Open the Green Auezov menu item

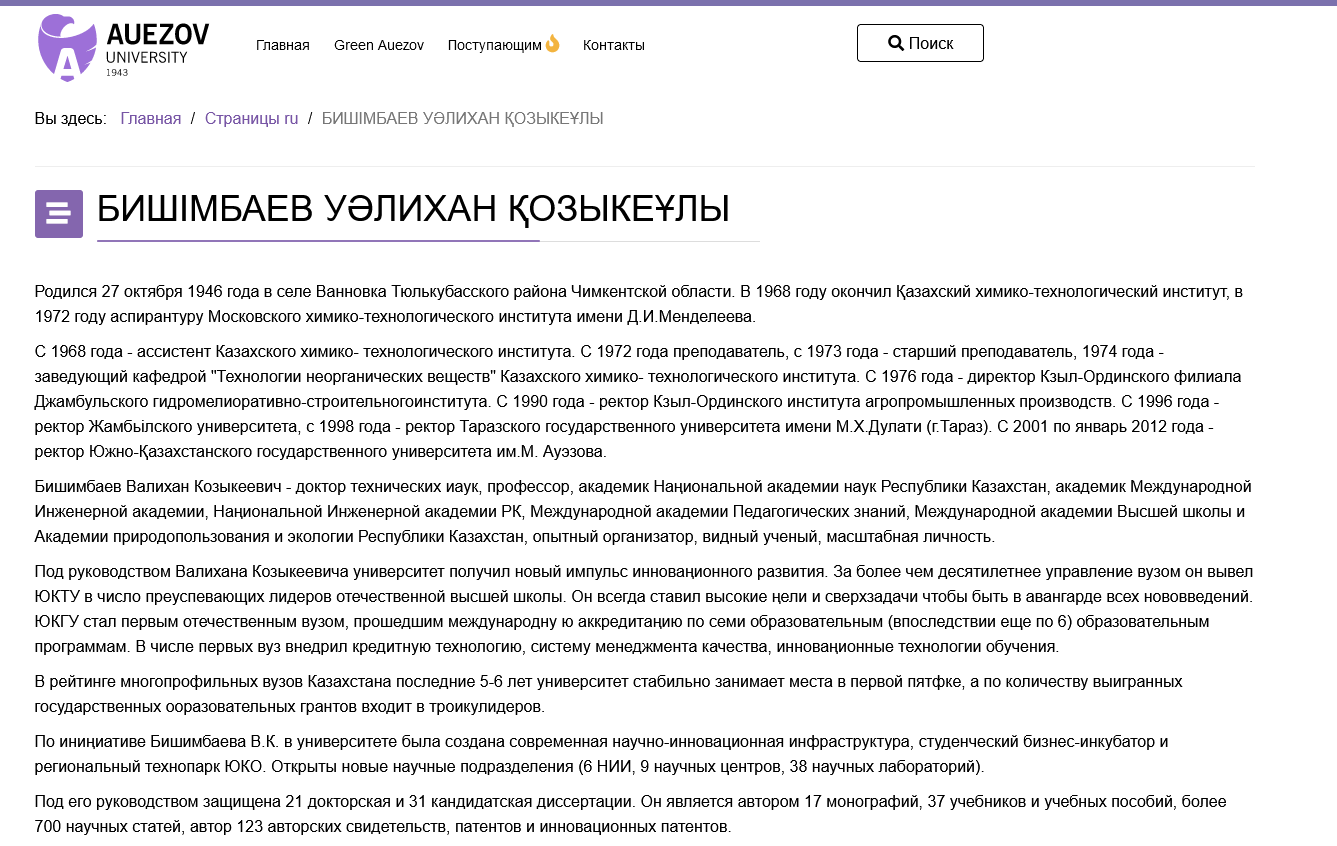379,45
